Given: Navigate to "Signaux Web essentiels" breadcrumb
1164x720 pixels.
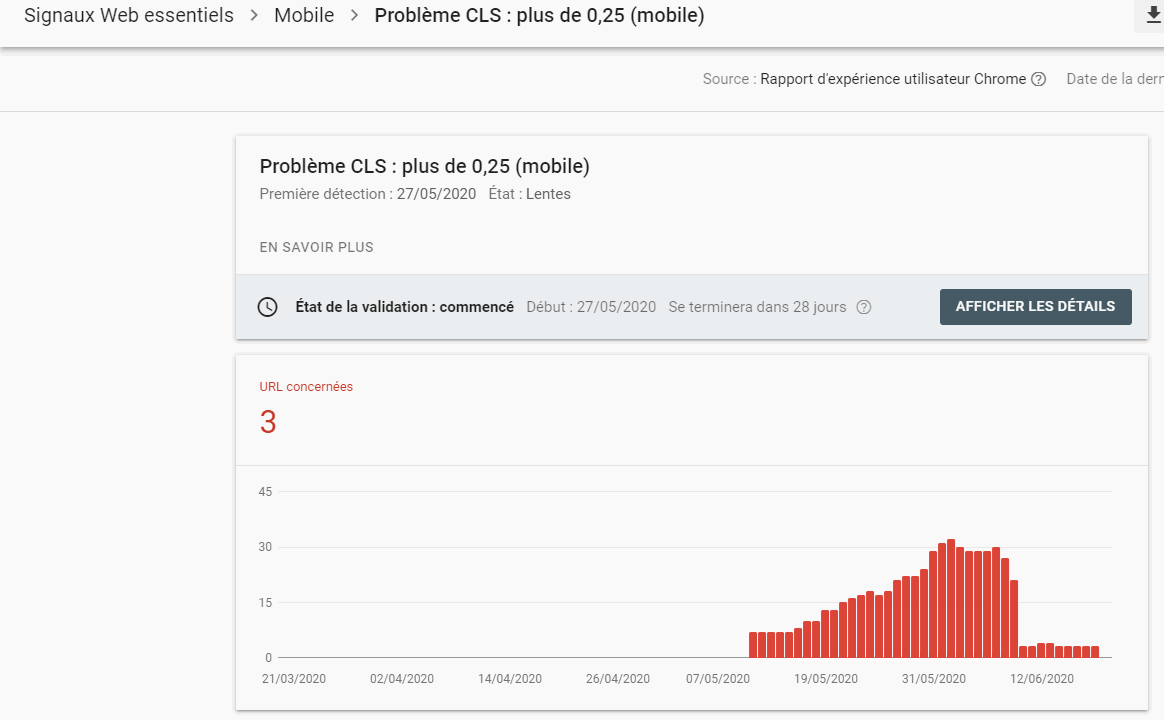Looking at the screenshot, I should pos(128,16).
